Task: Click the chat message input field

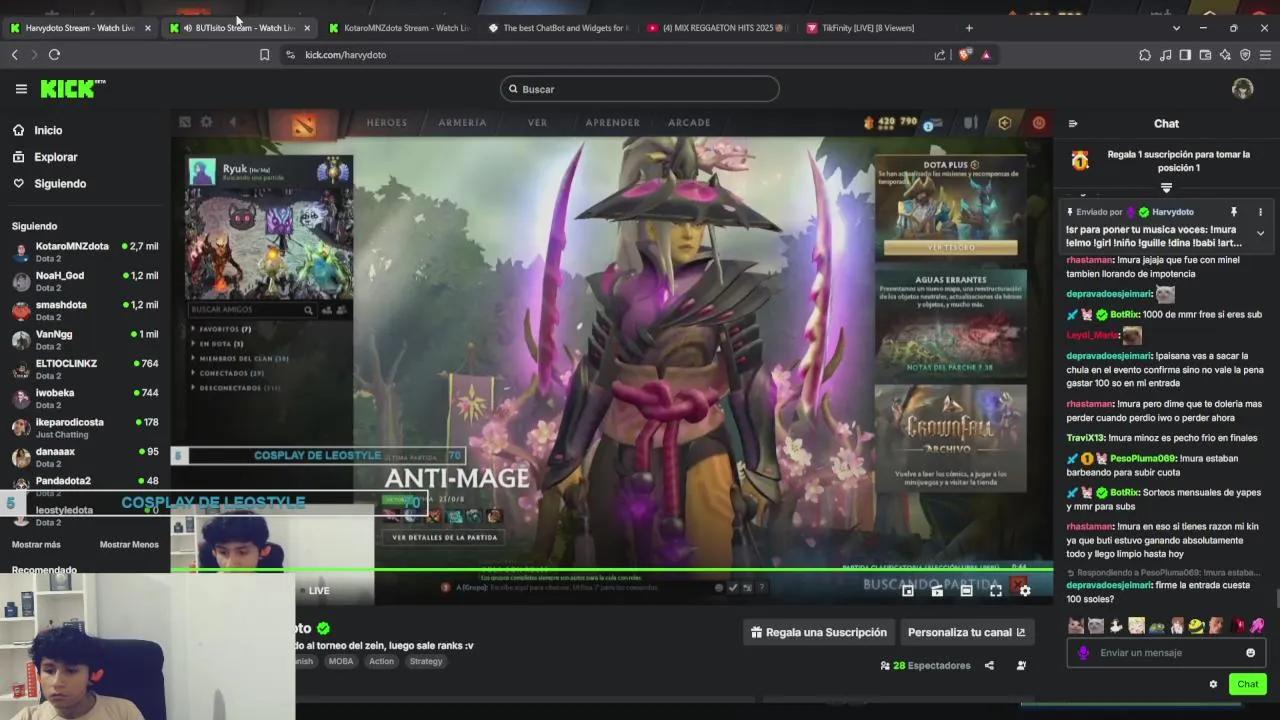Action: (x=1165, y=653)
